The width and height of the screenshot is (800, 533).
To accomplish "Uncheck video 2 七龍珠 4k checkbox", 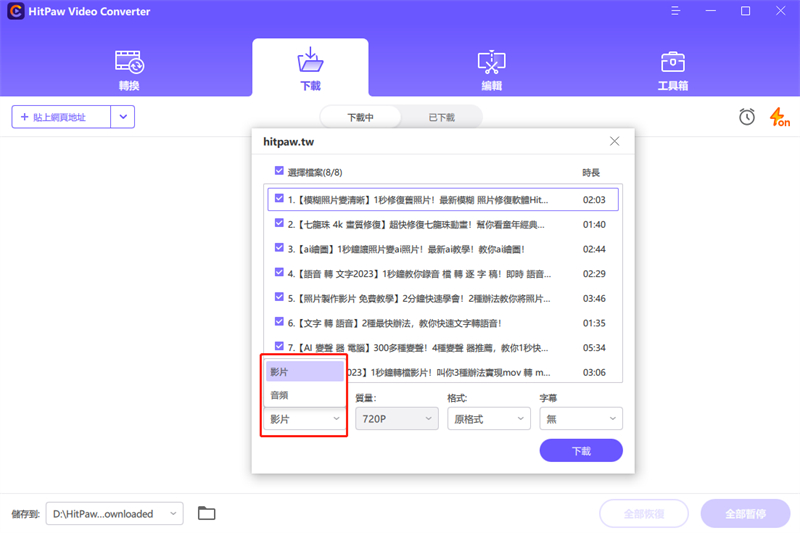I will tap(279, 223).
